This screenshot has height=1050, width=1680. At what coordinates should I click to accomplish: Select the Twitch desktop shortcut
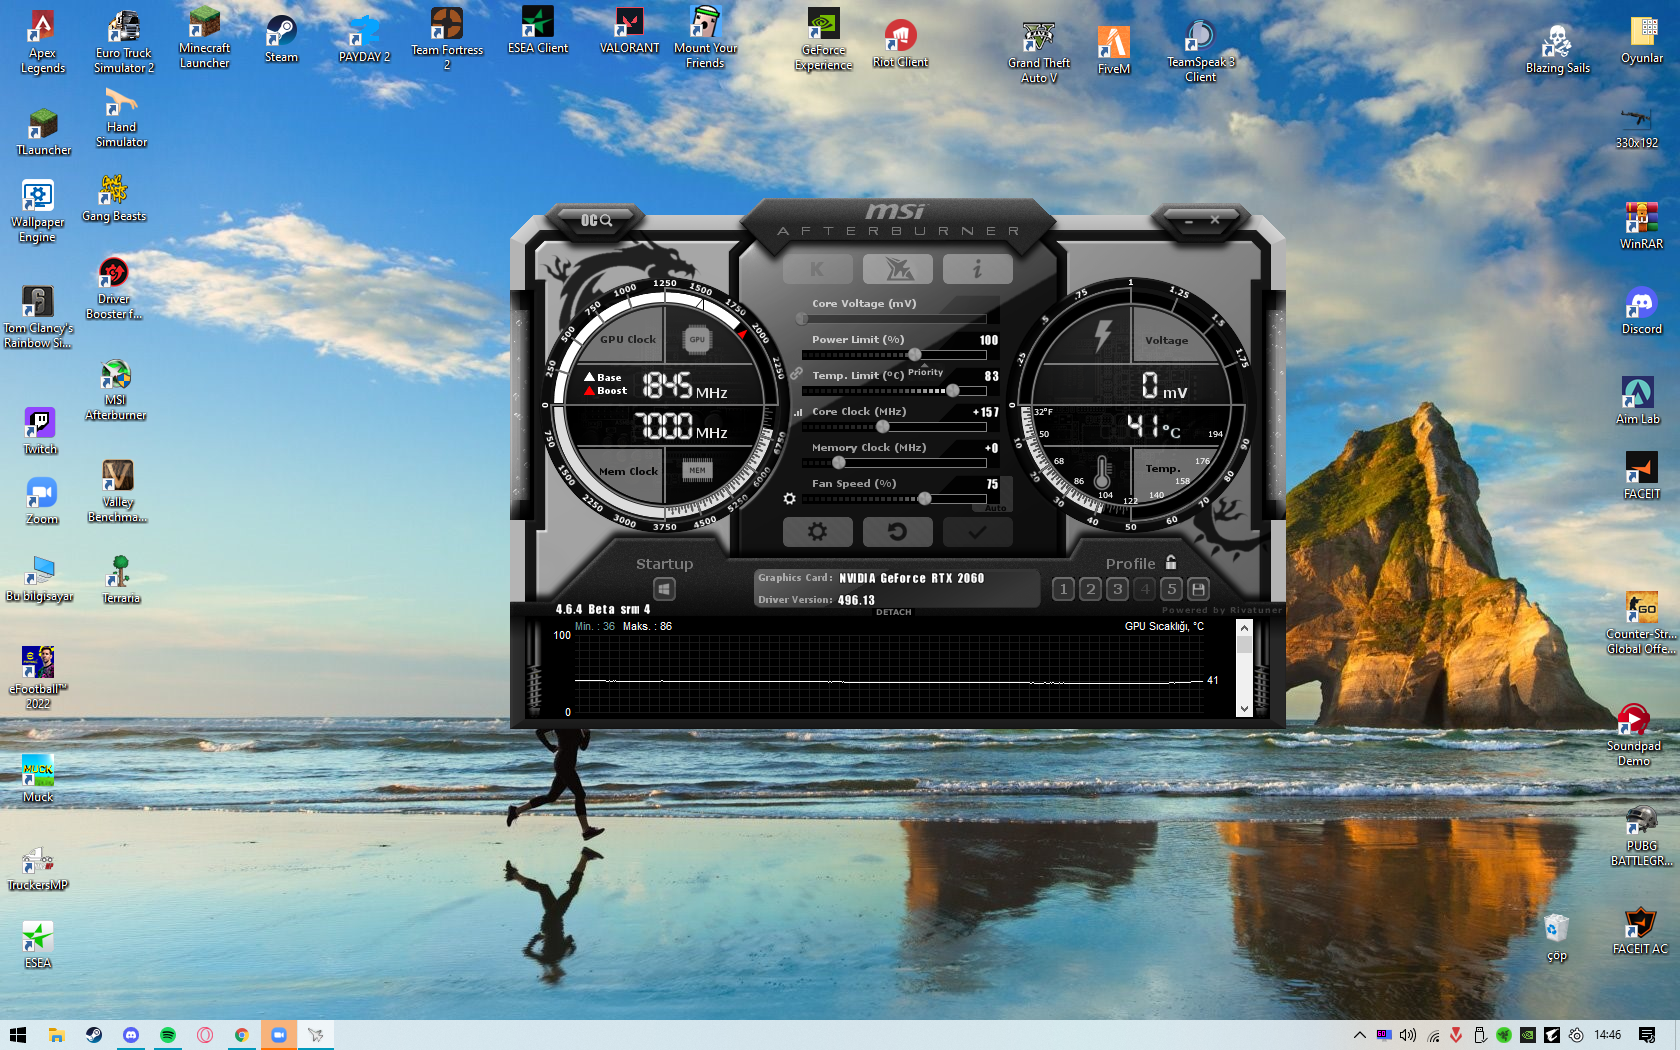[40, 432]
